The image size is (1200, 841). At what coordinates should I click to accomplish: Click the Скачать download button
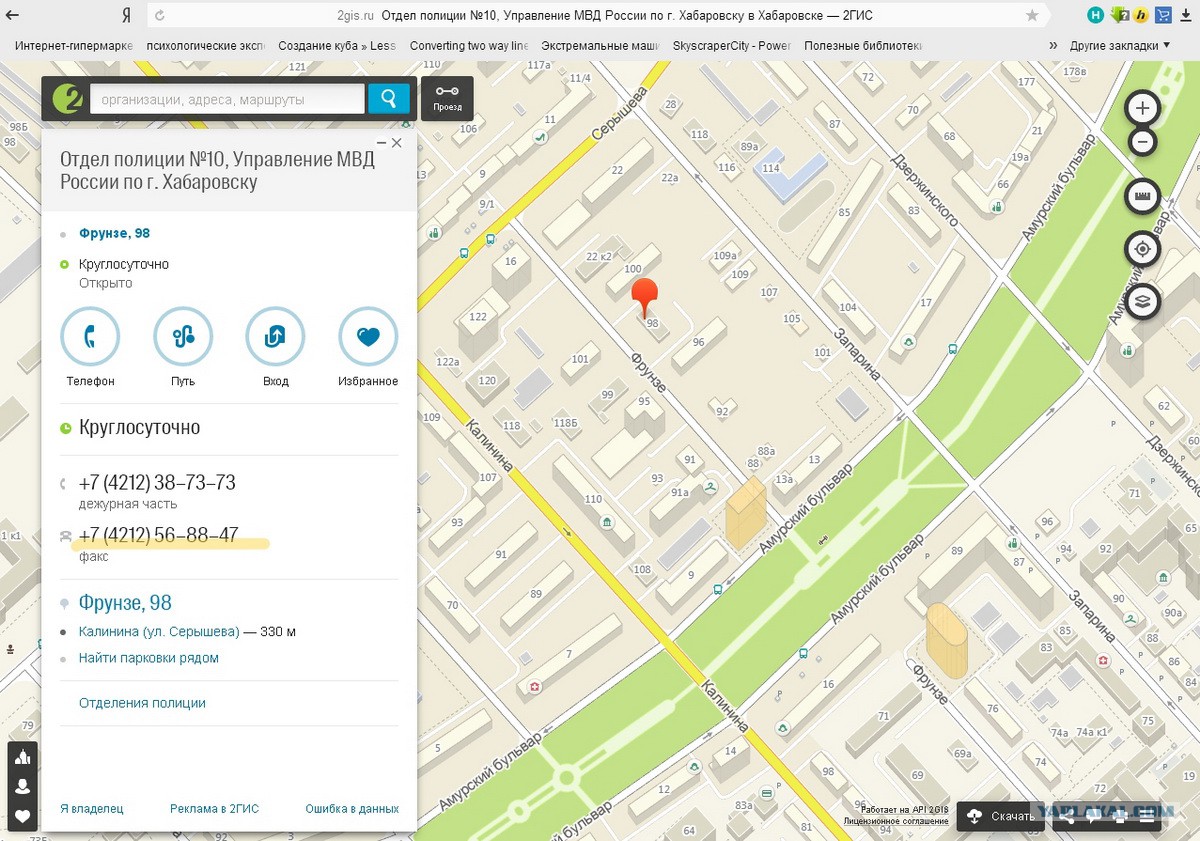coord(1001,816)
